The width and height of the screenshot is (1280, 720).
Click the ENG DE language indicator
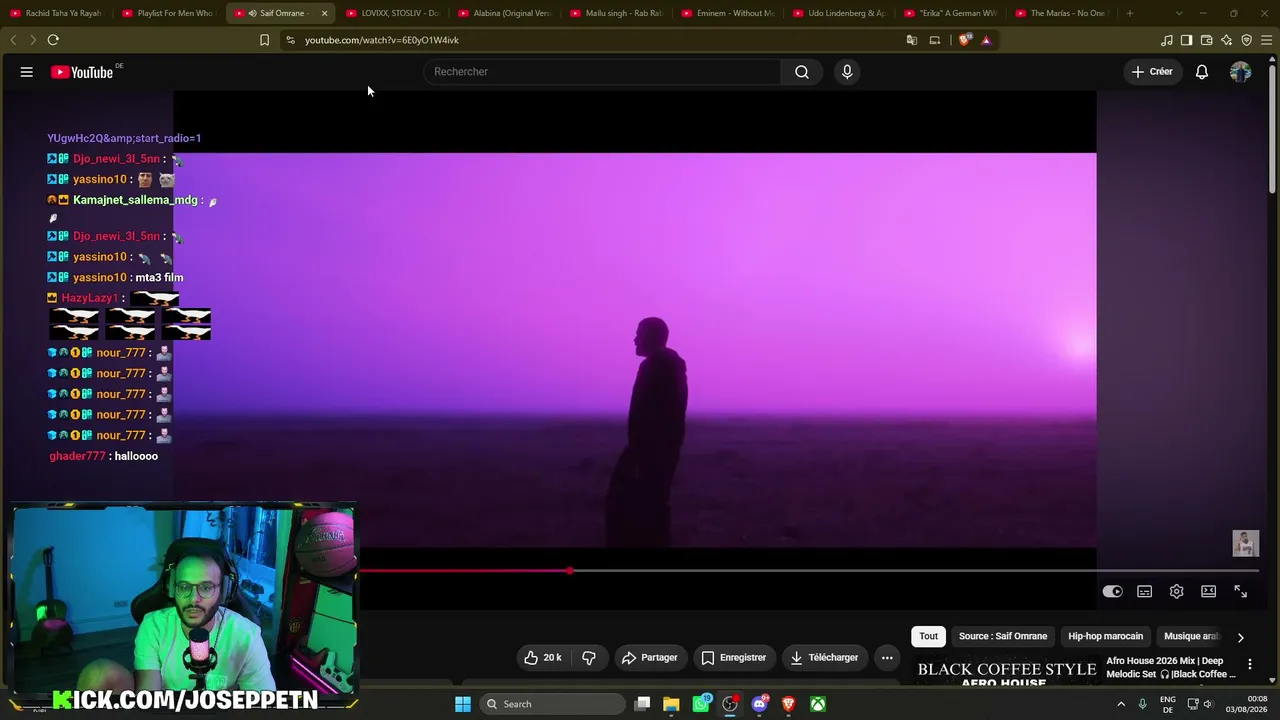1167,704
